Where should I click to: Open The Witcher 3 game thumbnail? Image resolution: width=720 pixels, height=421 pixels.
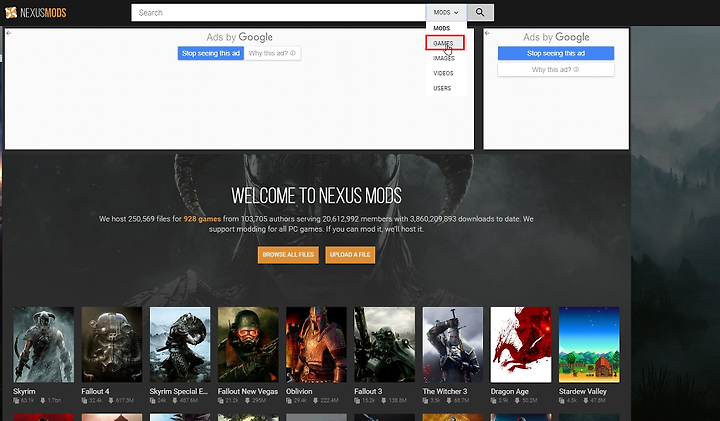click(453, 345)
